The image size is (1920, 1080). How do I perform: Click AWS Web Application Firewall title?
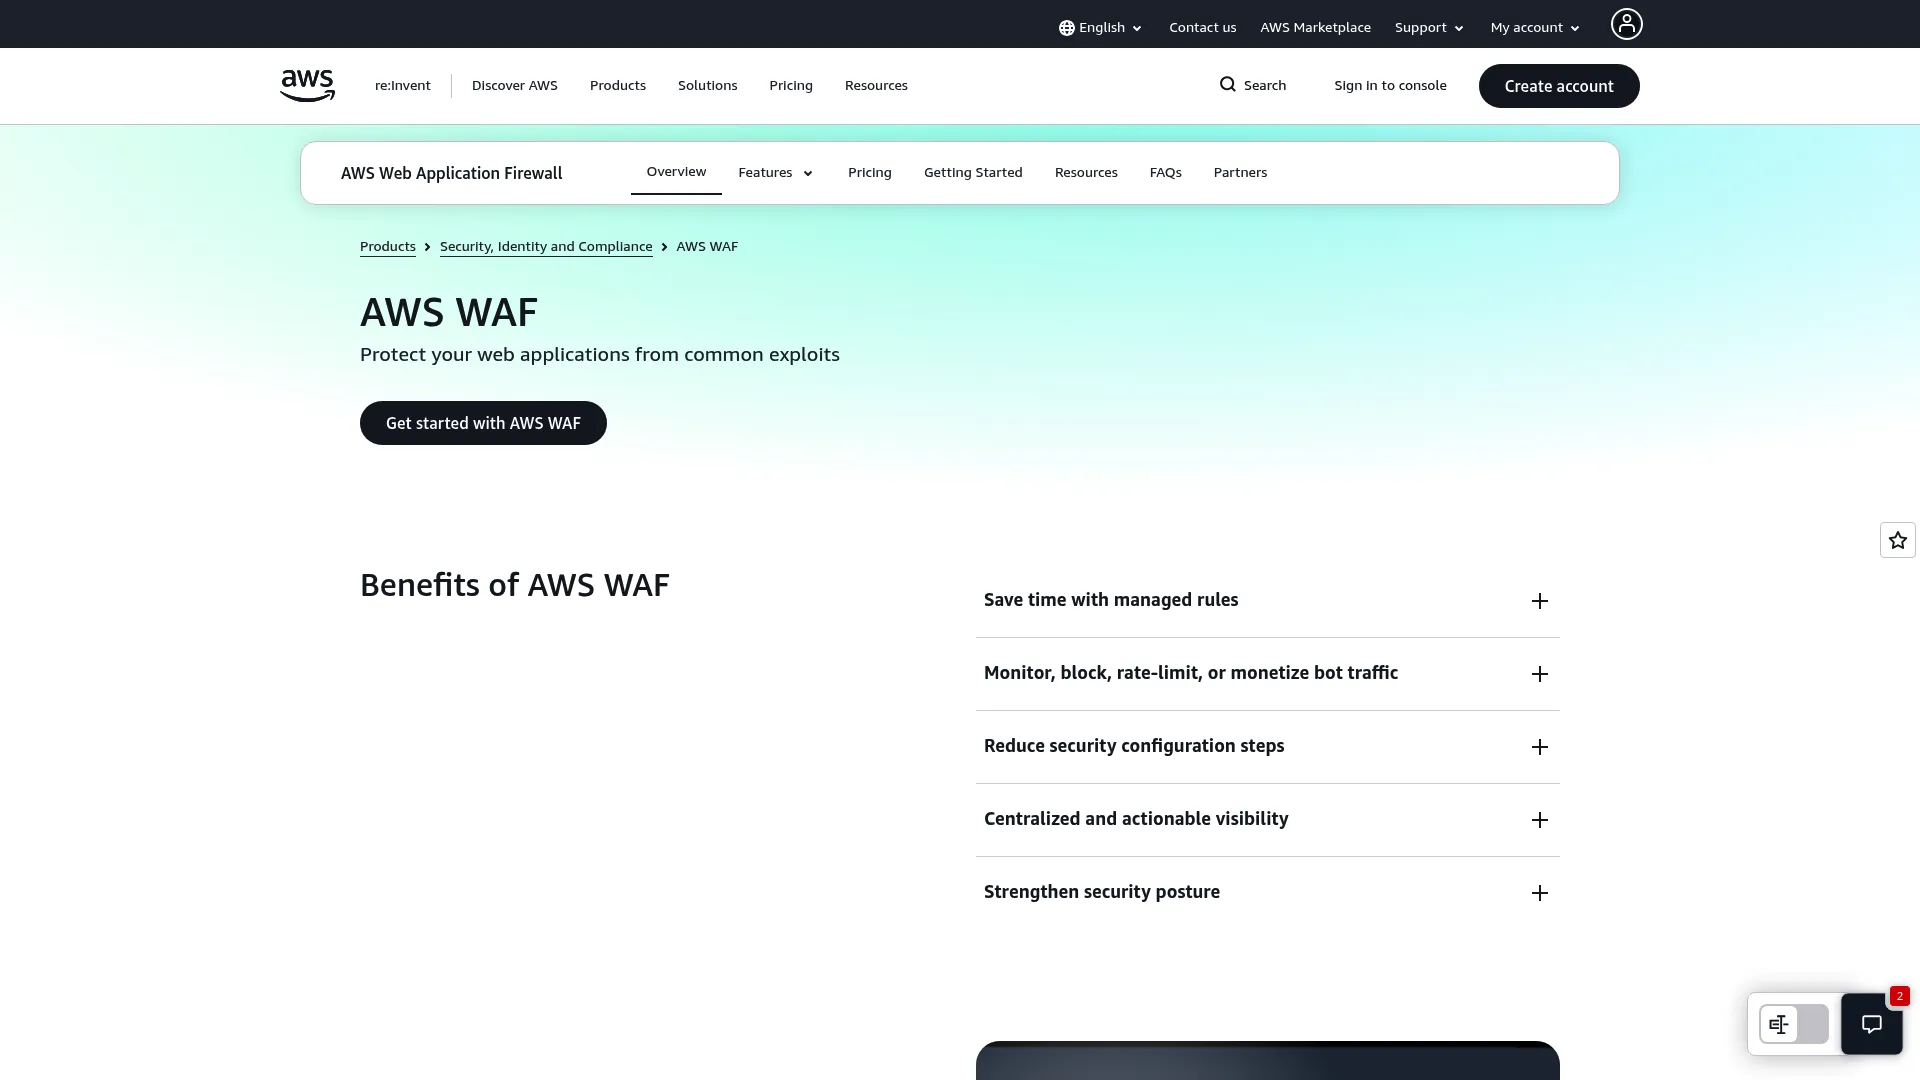click(452, 173)
